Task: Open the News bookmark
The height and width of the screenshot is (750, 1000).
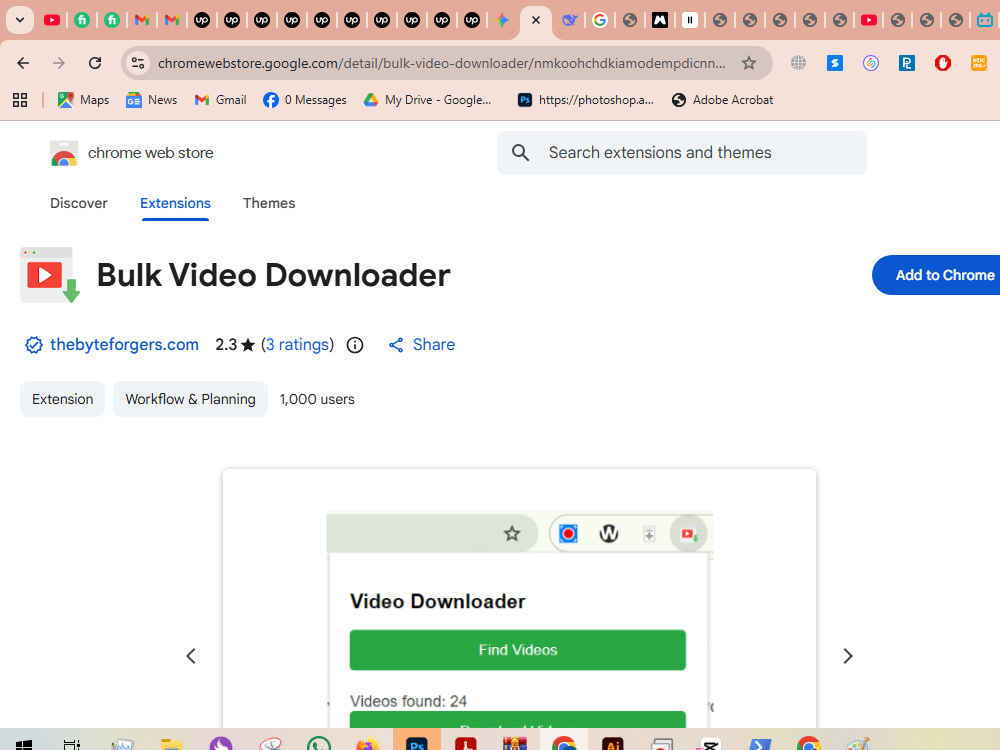Action: (x=151, y=100)
